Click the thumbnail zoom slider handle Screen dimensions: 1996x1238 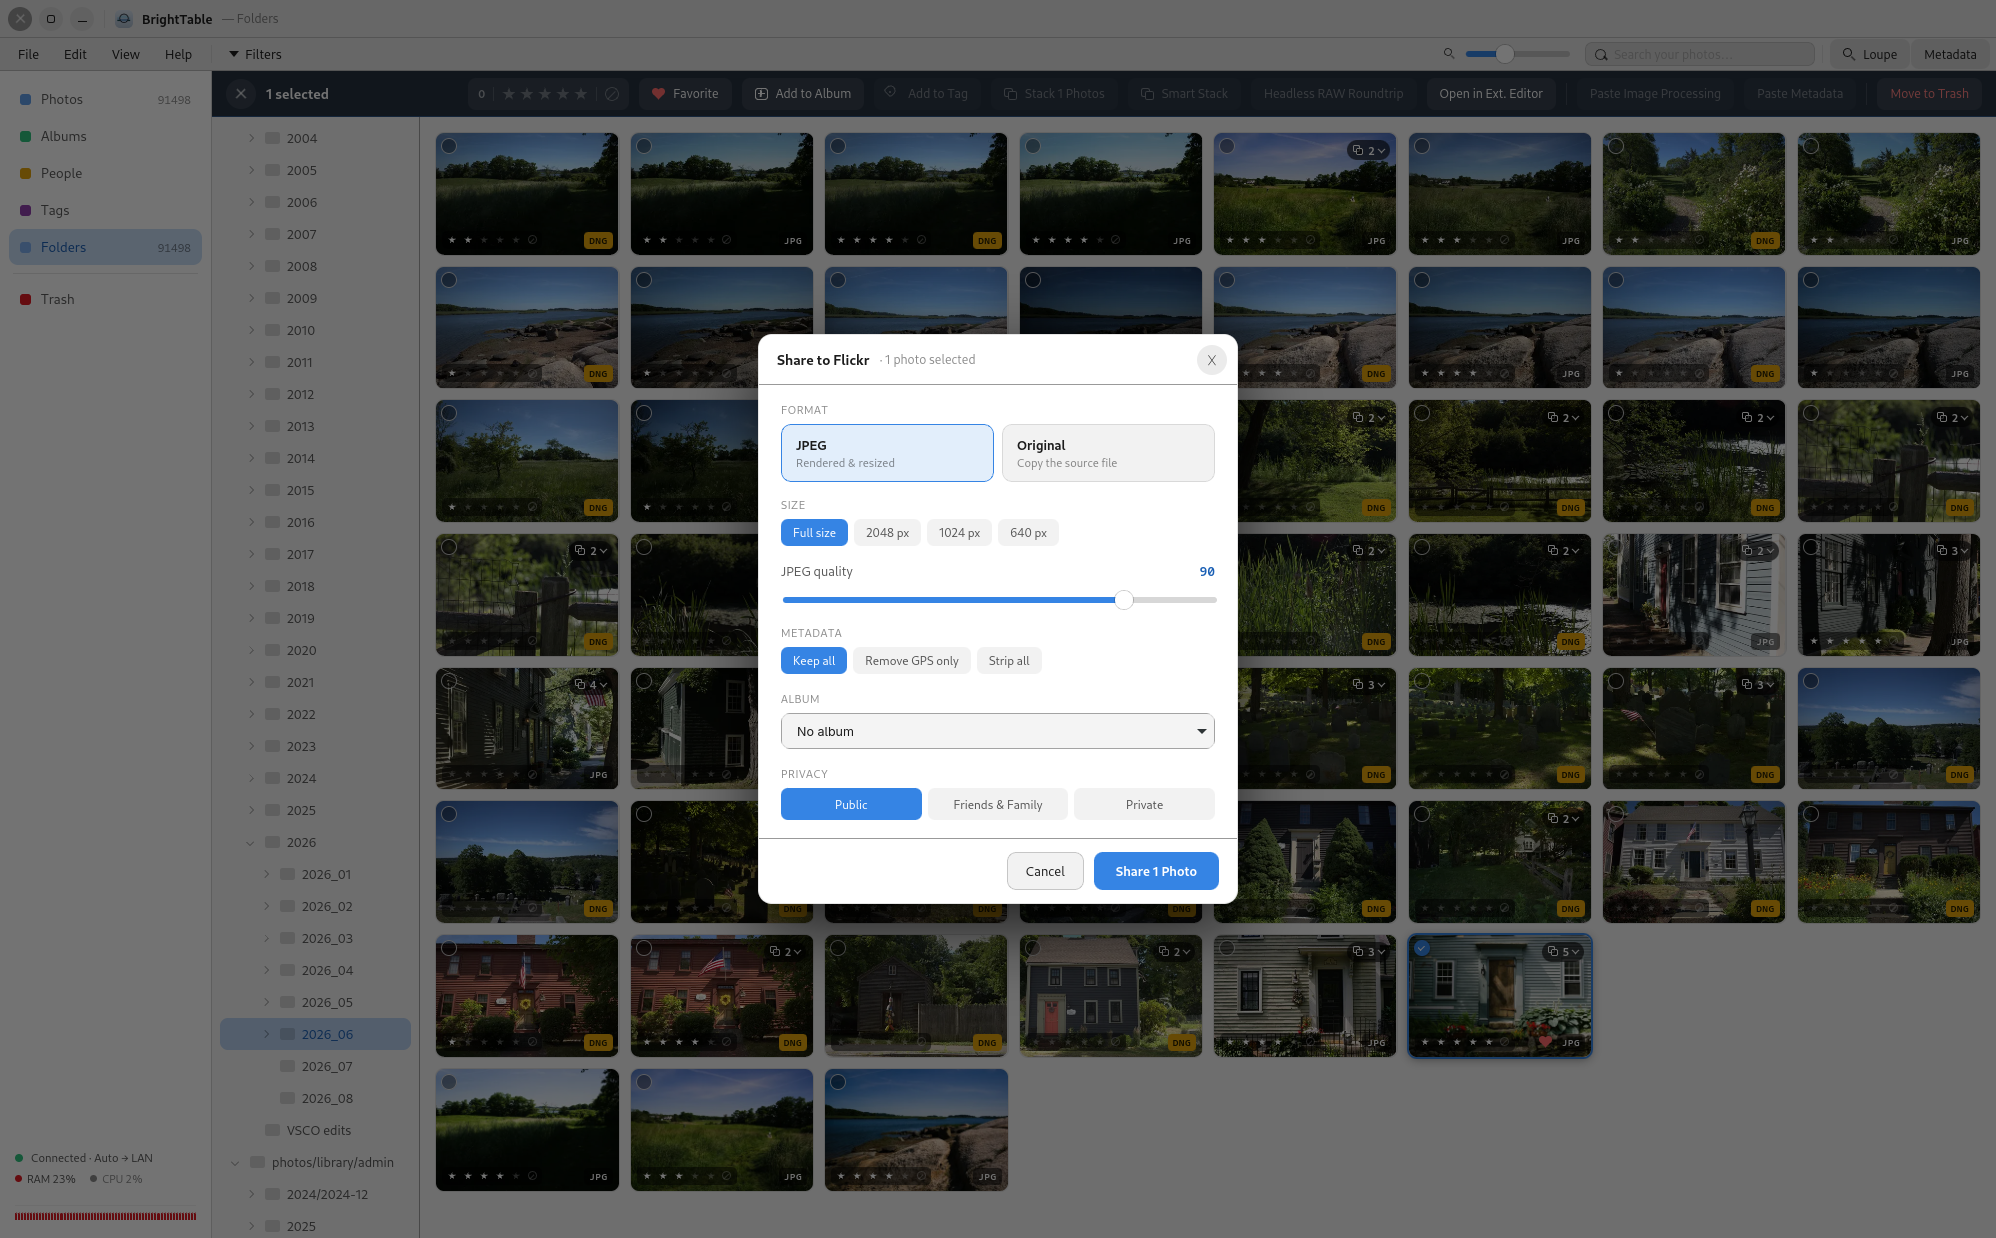coord(1505,54)
